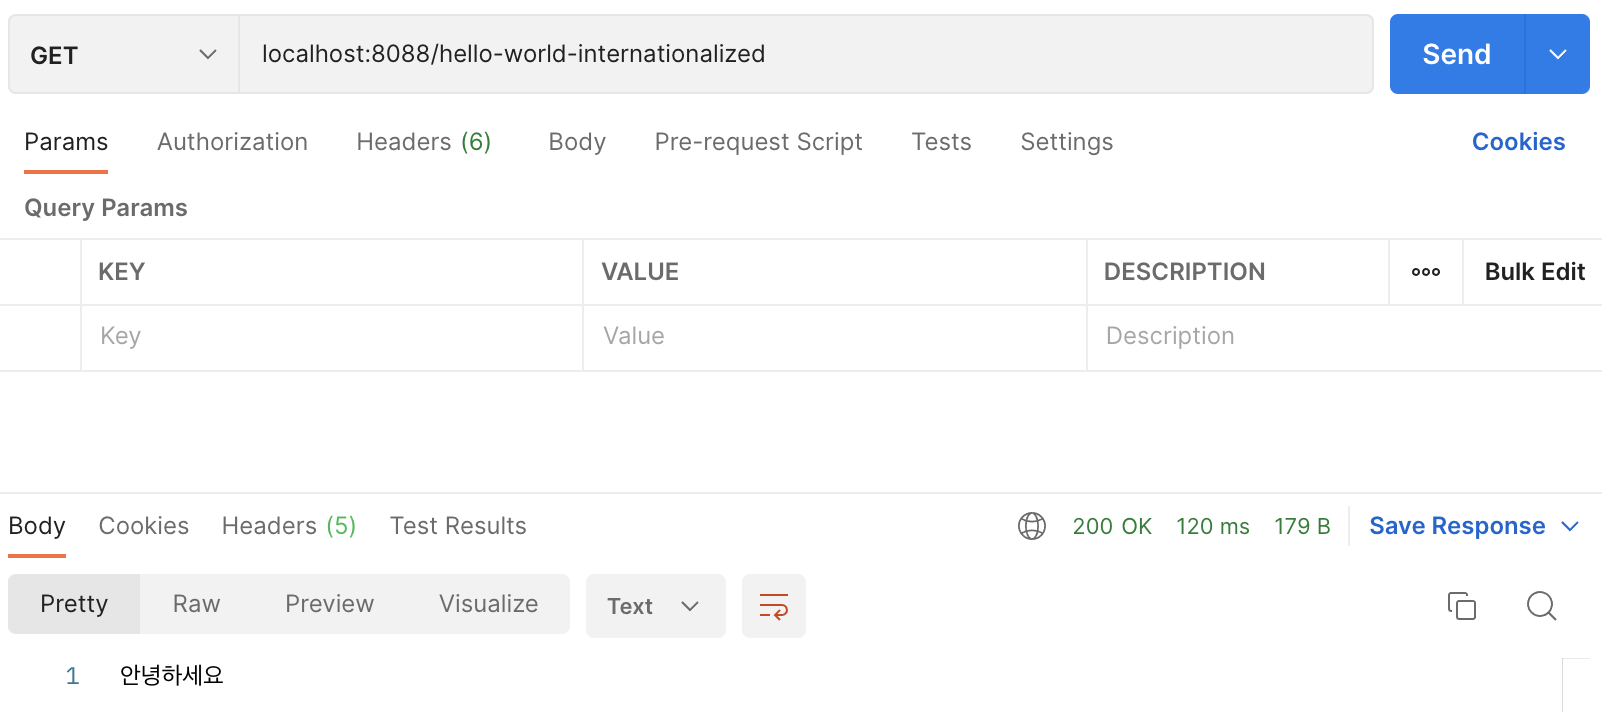1602x712 pixels.
Task: Click line number 1 in response
Action: point(72,676)
